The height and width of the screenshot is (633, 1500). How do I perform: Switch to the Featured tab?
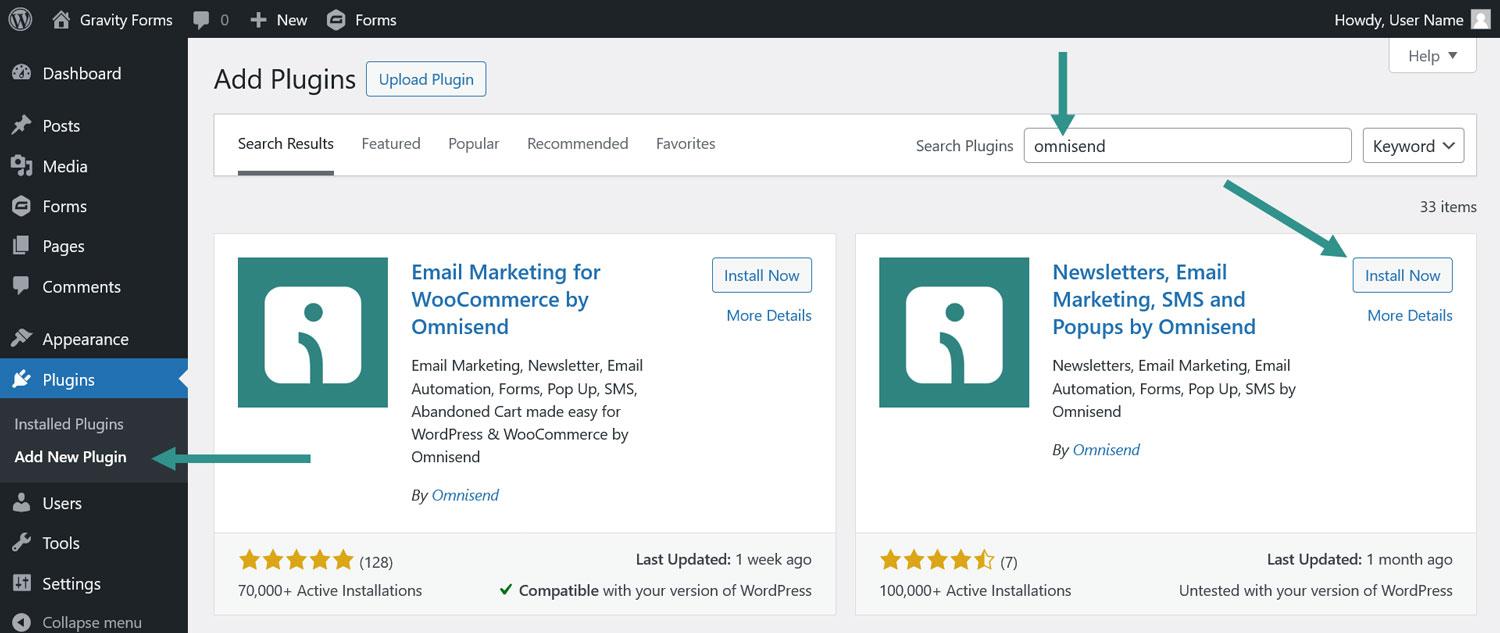pos(391,144)
